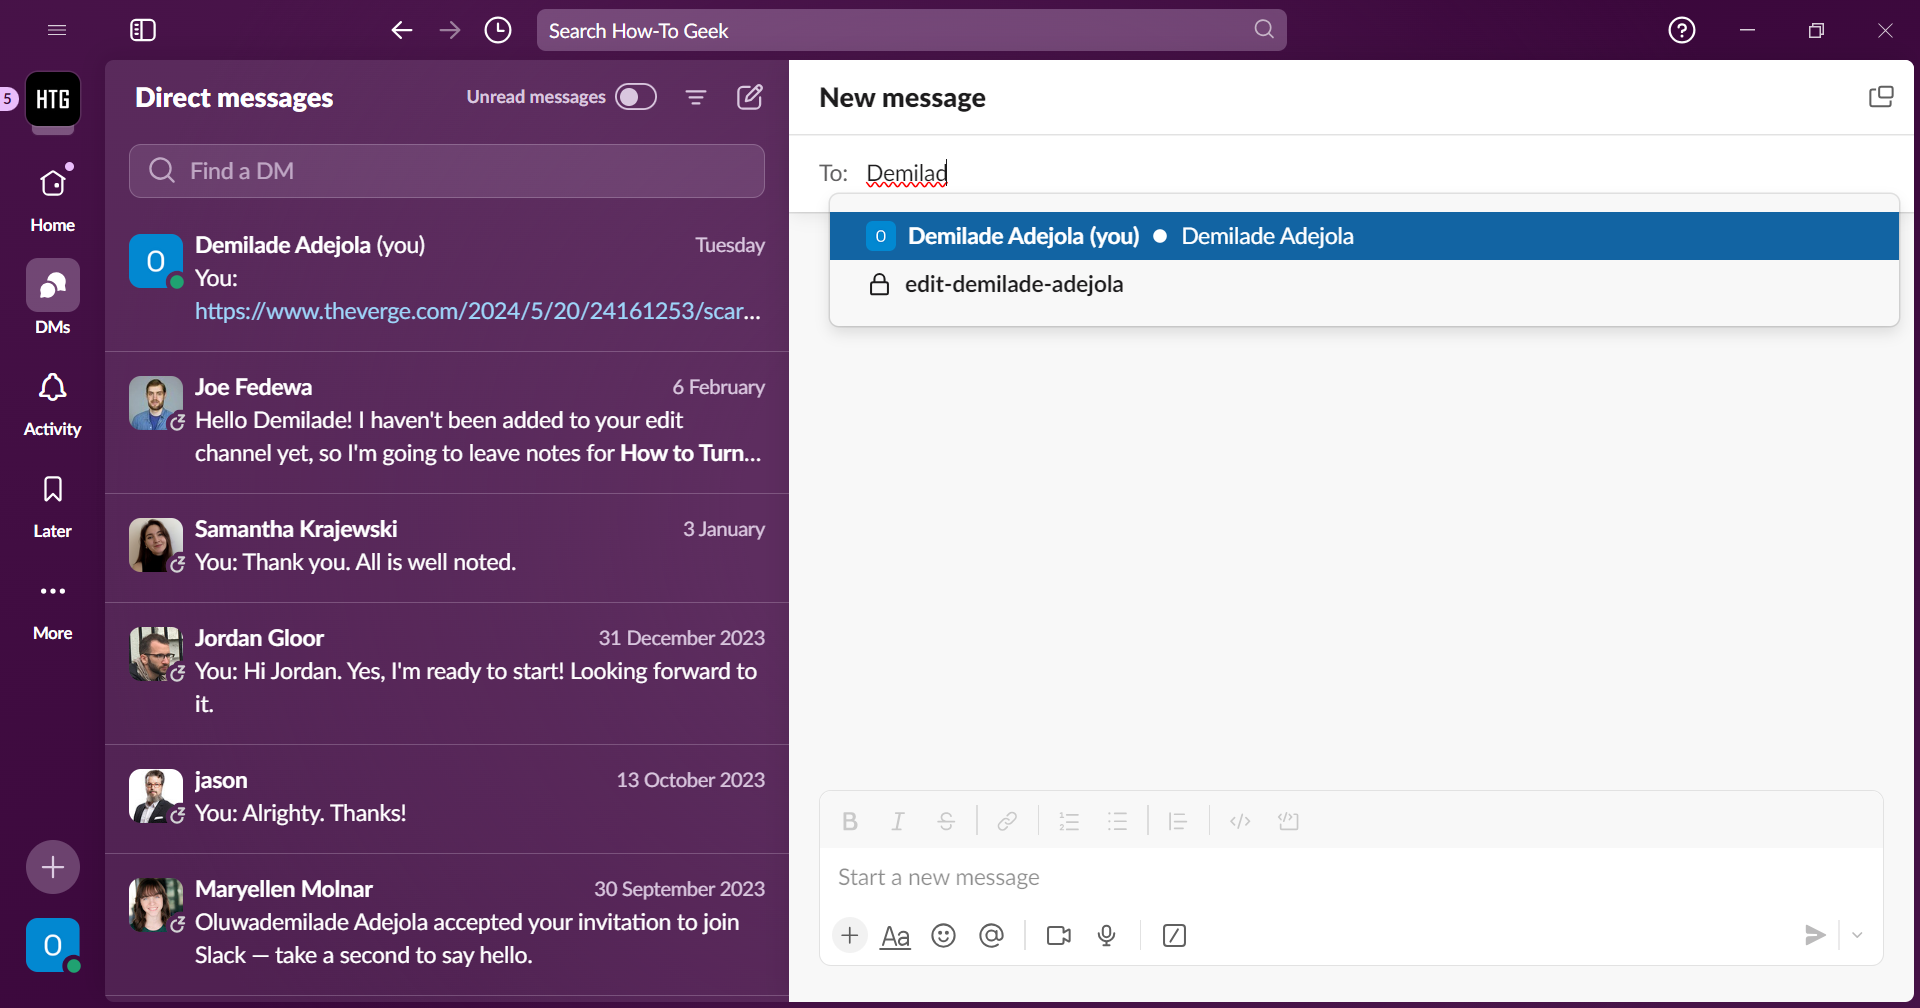Switch to the Activity tab
This screenshot has width=1920, height=1008.
(x=52, y=403)
